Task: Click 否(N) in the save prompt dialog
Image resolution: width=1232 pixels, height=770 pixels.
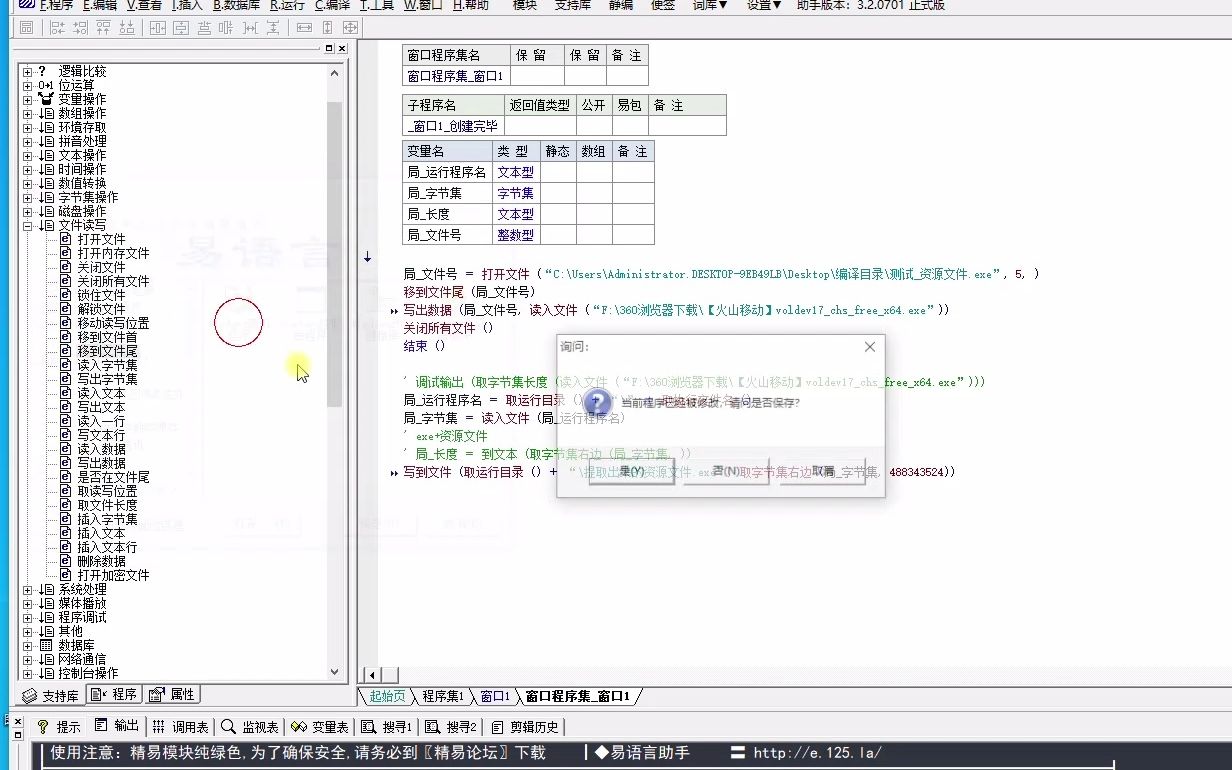Action: [x=729, y=472]
